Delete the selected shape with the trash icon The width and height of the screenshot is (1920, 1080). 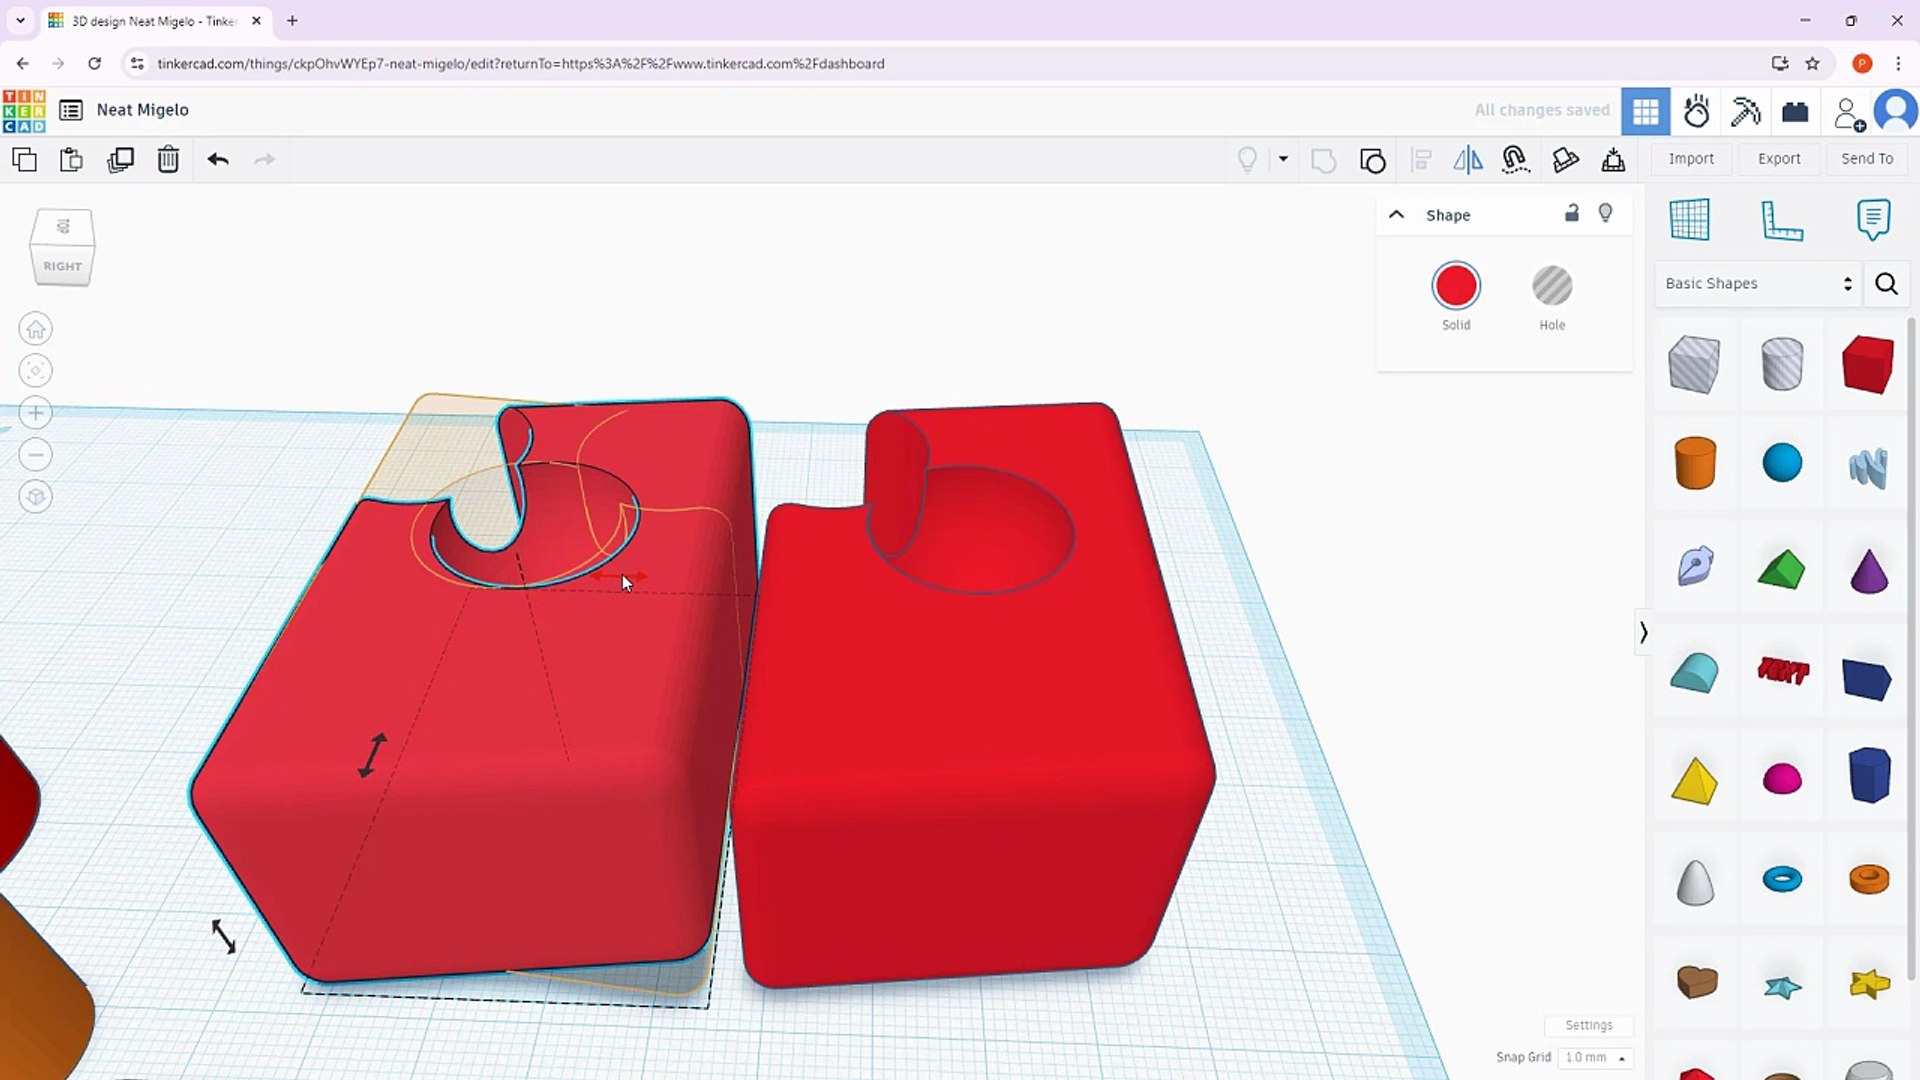pyautogui.click(x=168, y=160)
